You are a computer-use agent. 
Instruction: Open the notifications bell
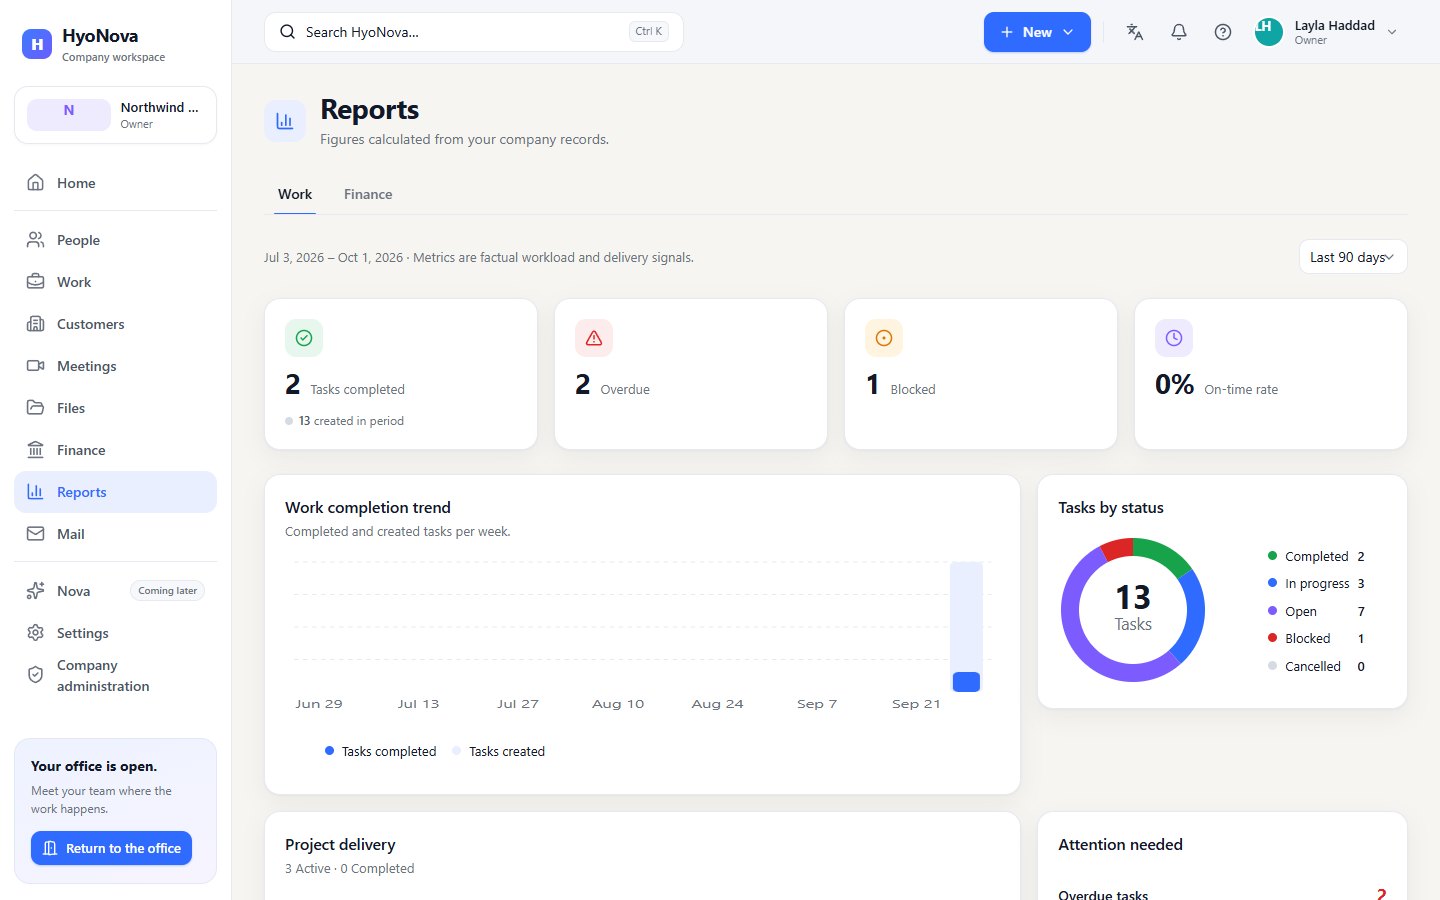pyautogui.click(x=1179, y=32)
